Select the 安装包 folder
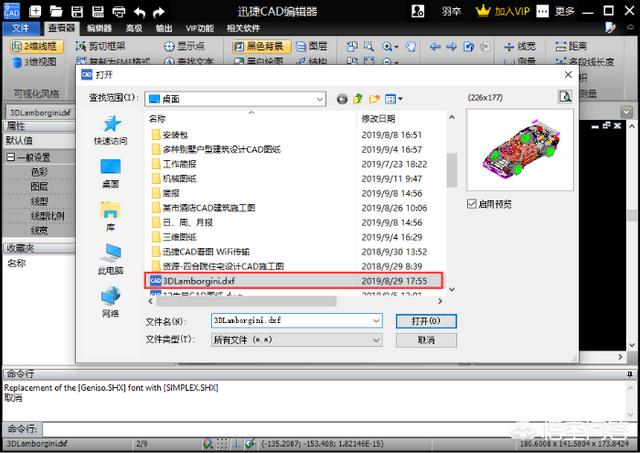This screenshot has width=640, height=453. pyautogui.click(x=169, y=135)
